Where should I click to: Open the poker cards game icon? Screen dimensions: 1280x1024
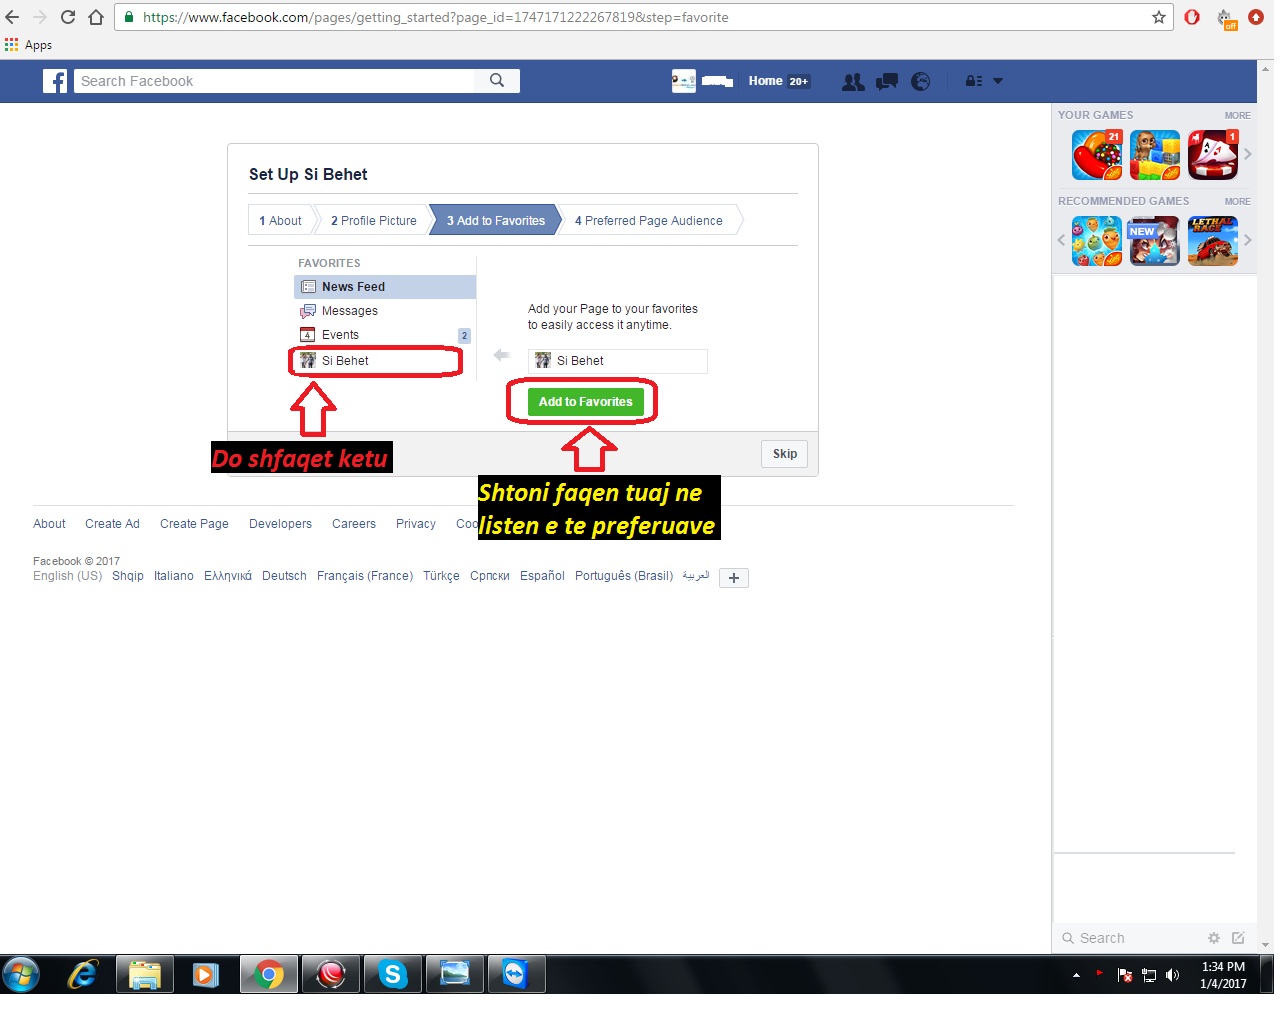point(1213,155)
